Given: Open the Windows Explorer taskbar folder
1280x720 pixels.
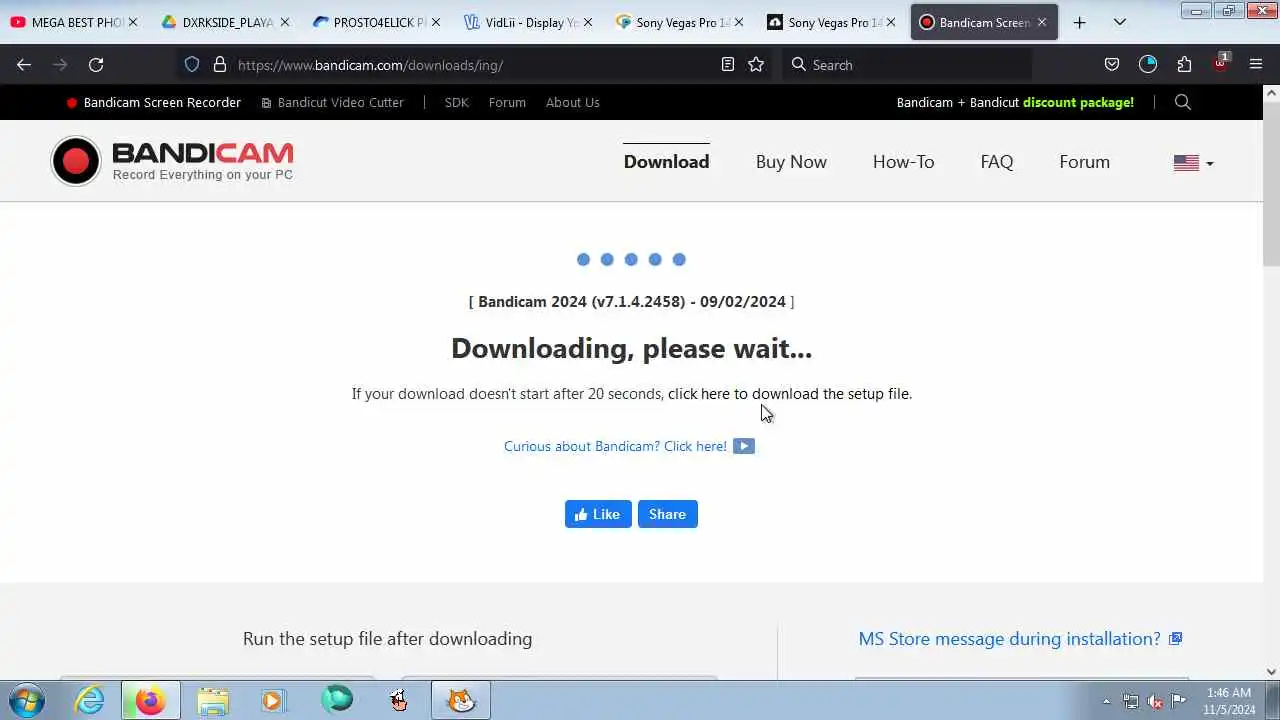Looking at the screenshot, I should click(212, 700).
